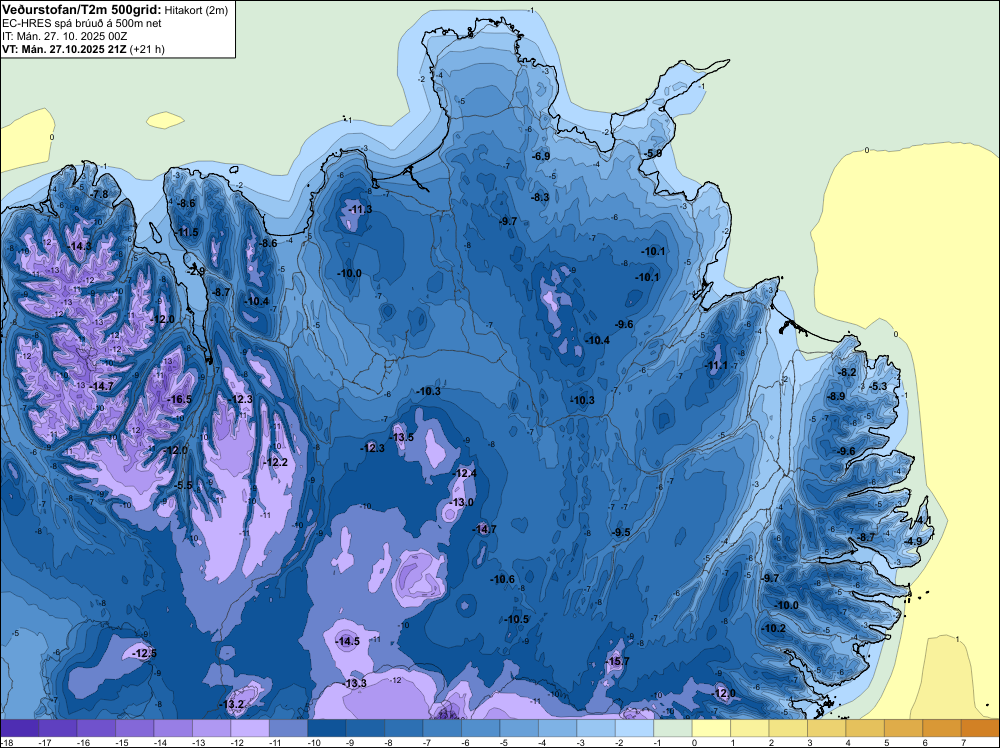The image size is (1000, 748).
Task: Click the -13.2 temperature label
Action: pos(233,704)
